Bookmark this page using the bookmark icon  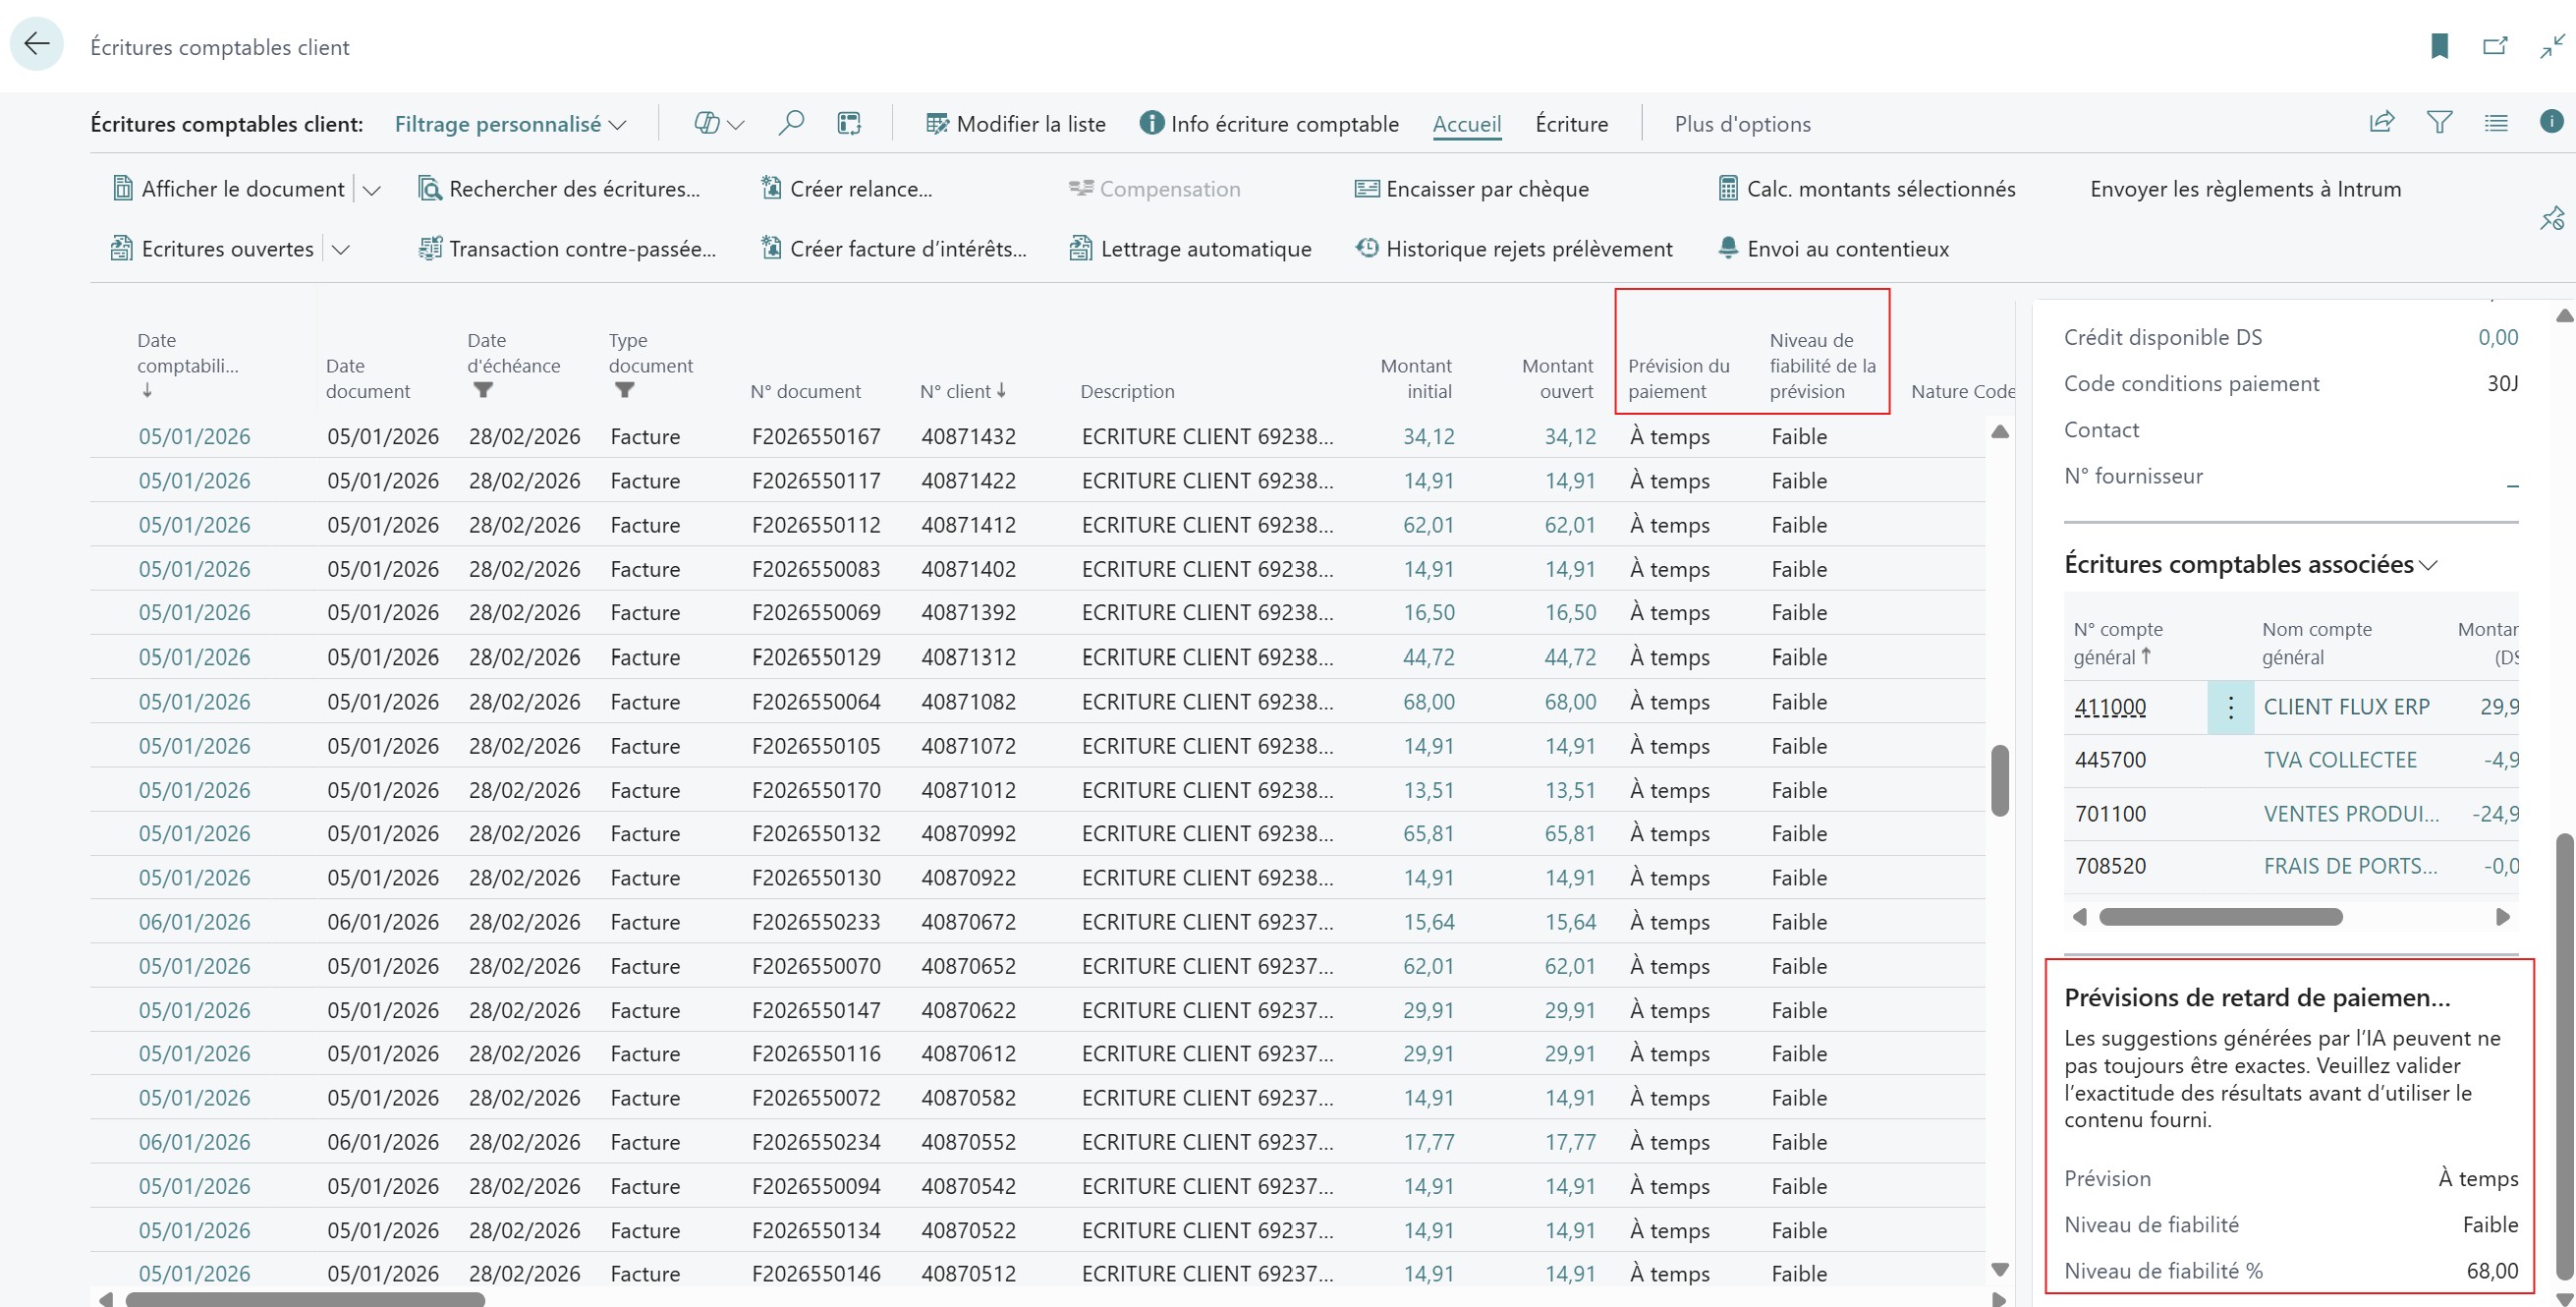(2440, 46)
